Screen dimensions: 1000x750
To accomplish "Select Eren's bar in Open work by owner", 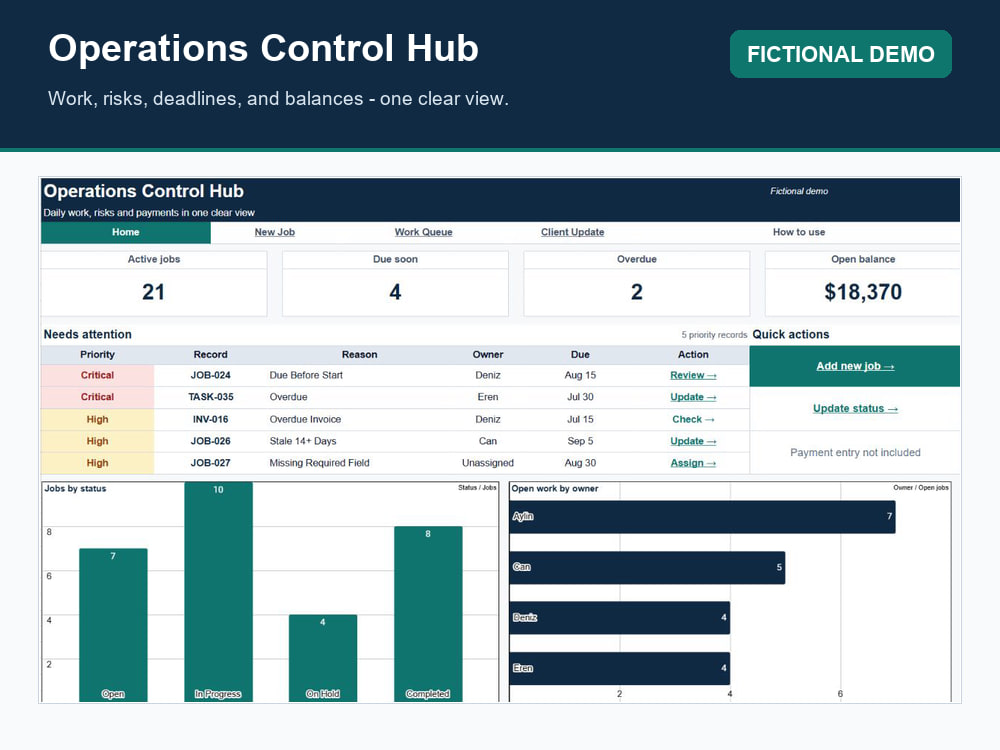I will click(x=620, y=668).
